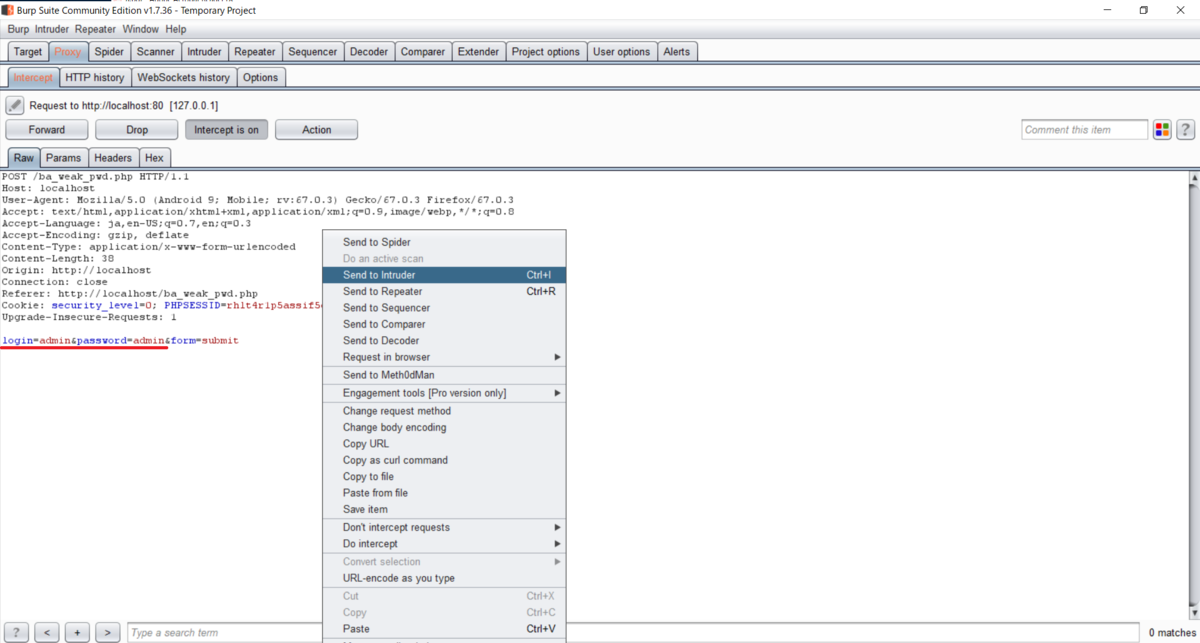Select Send to Intruder menu entry
This screenshot has width=1200, height=643.
(x=444, y=275)
